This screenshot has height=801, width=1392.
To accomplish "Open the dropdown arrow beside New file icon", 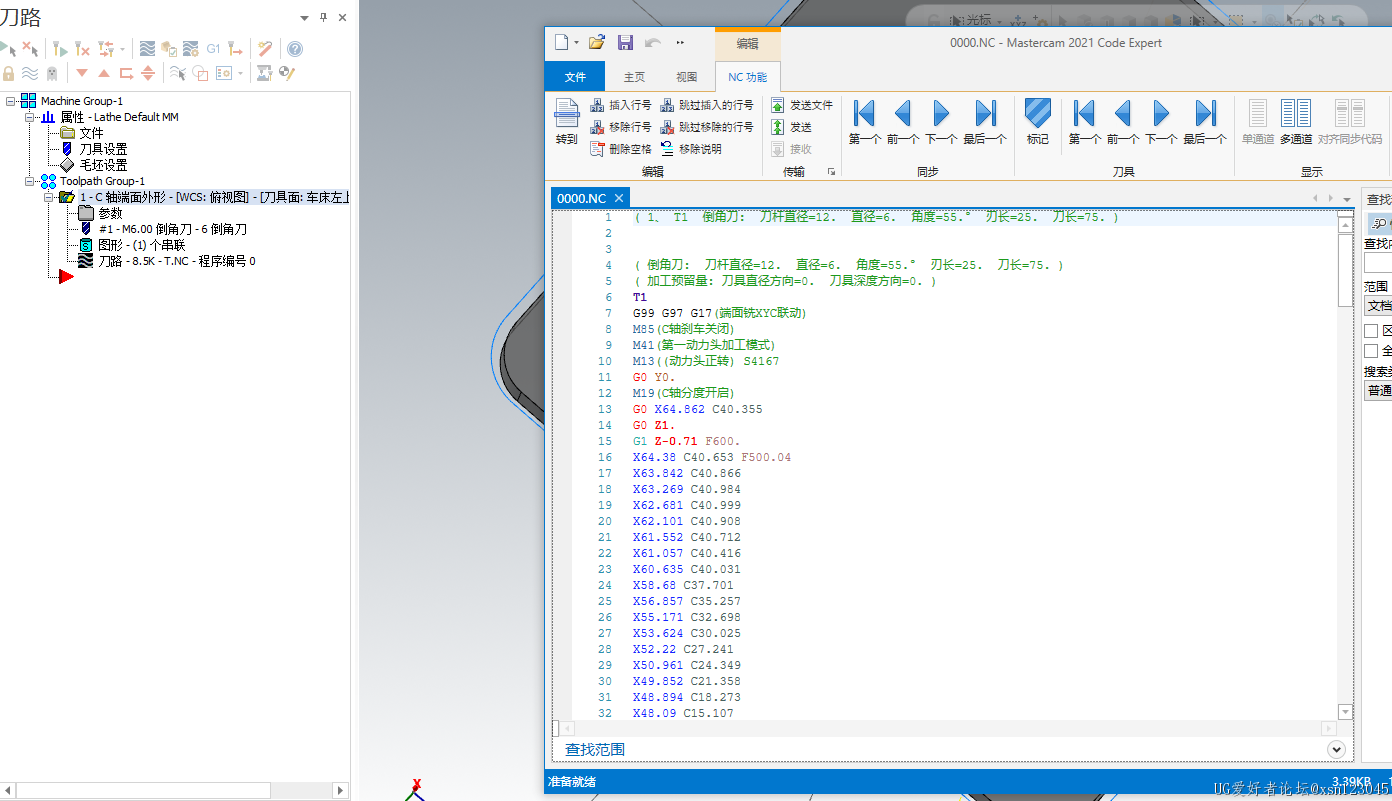I will tap(577, 43).
